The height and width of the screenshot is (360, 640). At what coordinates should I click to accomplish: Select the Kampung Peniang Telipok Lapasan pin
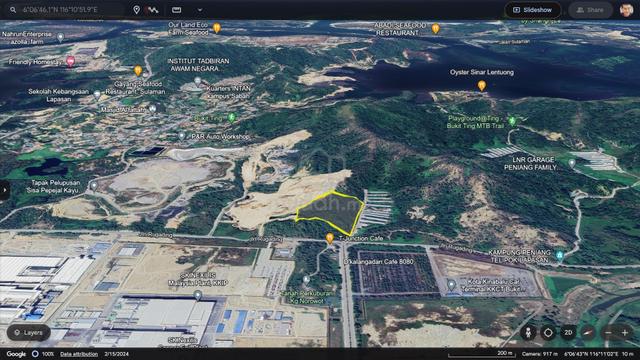560,256
